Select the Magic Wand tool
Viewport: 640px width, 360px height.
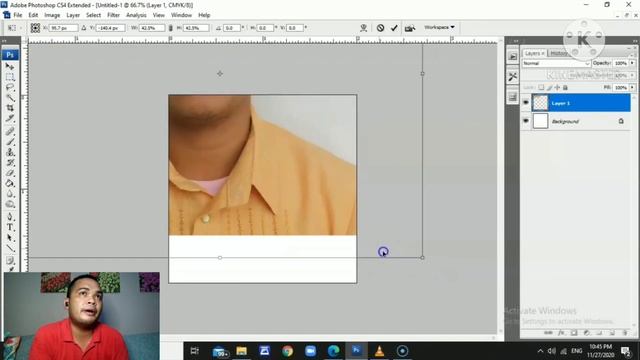click(x=10, y=98)
